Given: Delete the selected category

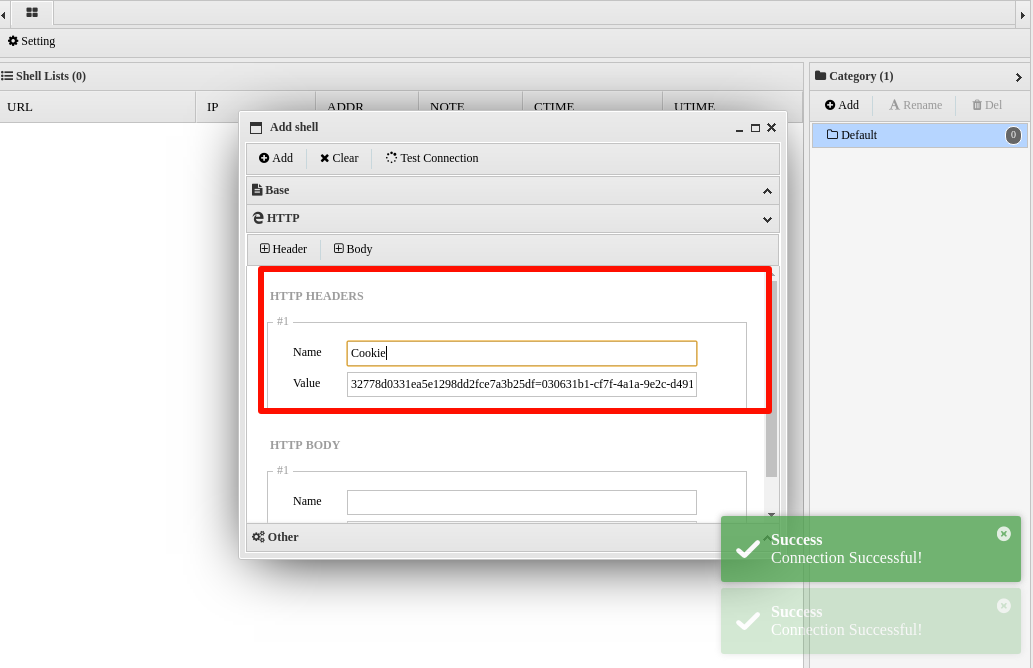Looking at the screenshot, I should [x=986, y=105].
